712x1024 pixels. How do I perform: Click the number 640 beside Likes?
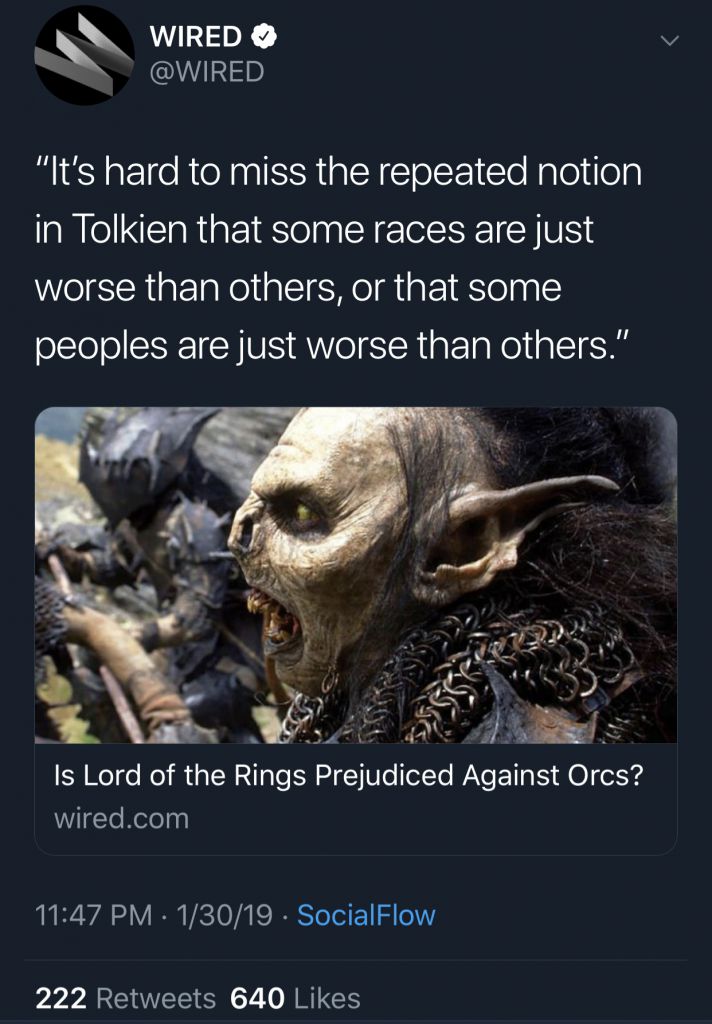click(257, 999)
